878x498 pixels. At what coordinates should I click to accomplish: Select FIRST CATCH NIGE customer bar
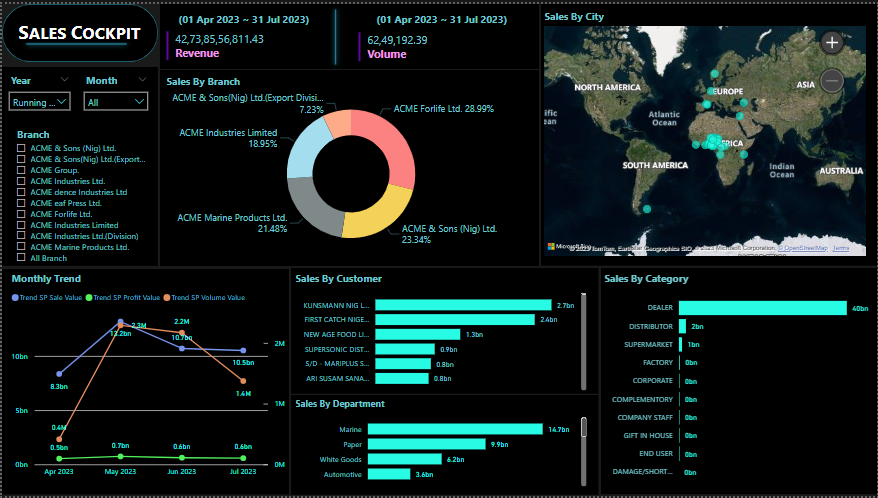coord(455,319)
